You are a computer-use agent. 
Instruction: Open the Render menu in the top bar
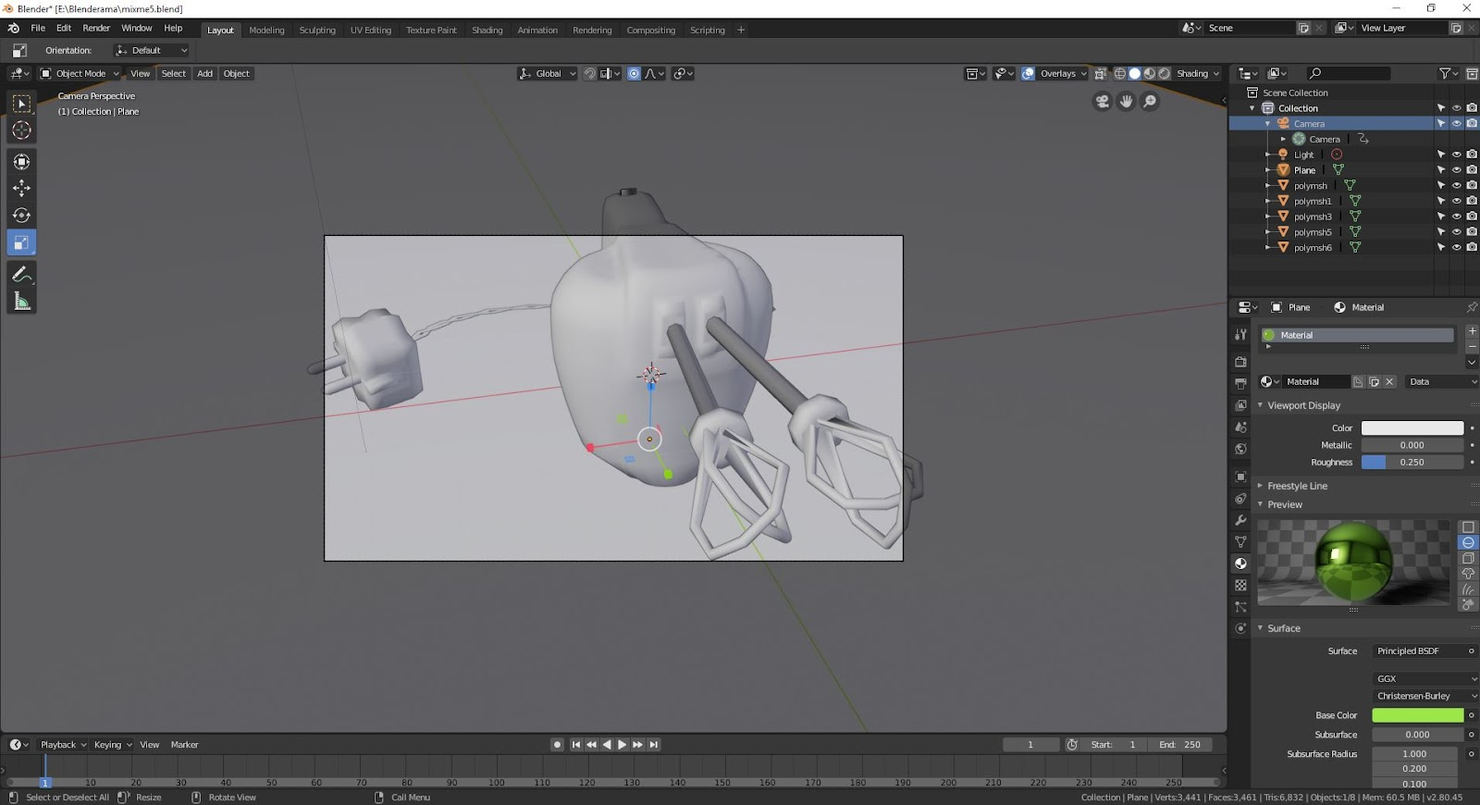[x=96, y=27]
